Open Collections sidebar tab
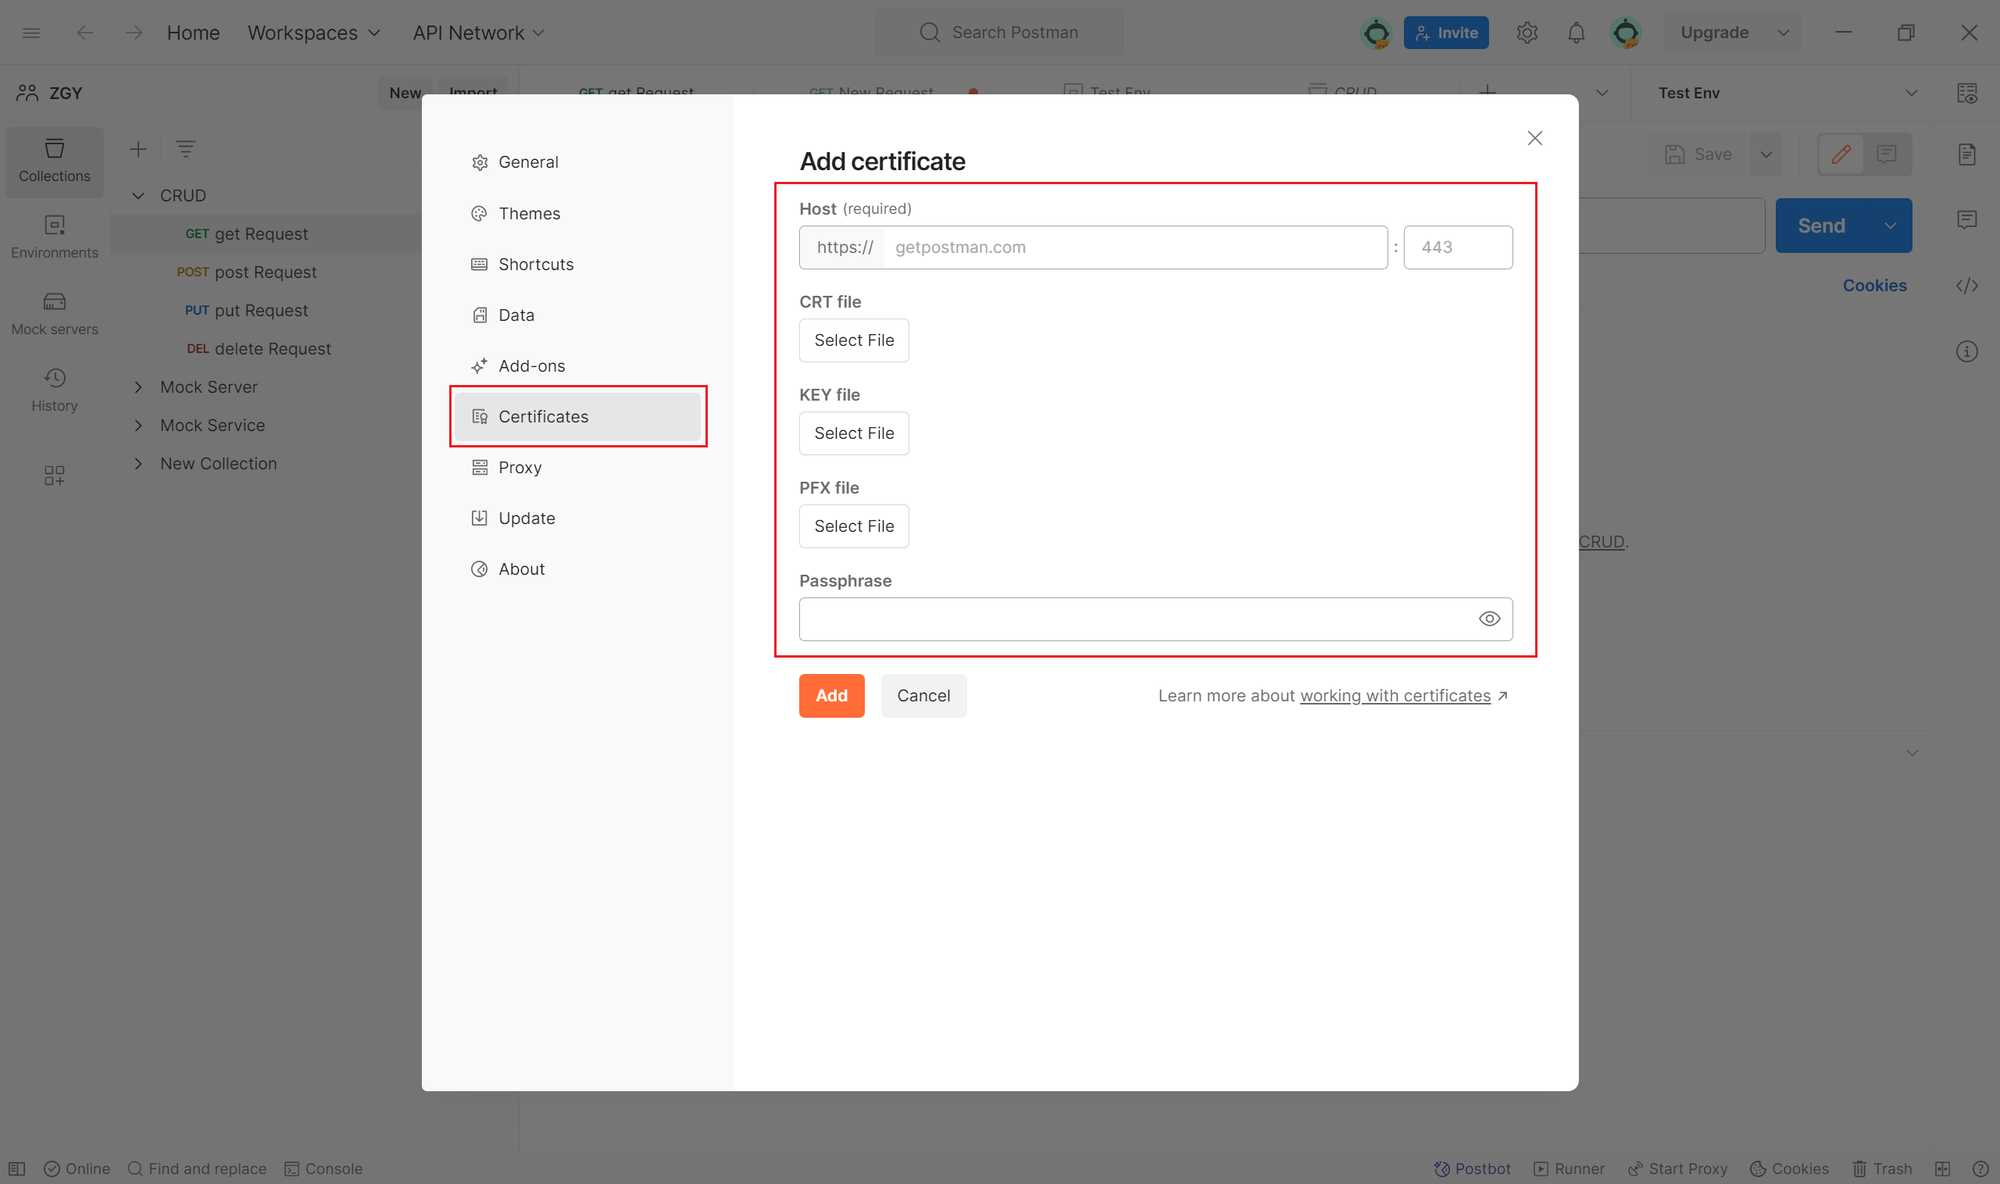The height and width of the screenshot is (1184, 2000). coord(54,161)
